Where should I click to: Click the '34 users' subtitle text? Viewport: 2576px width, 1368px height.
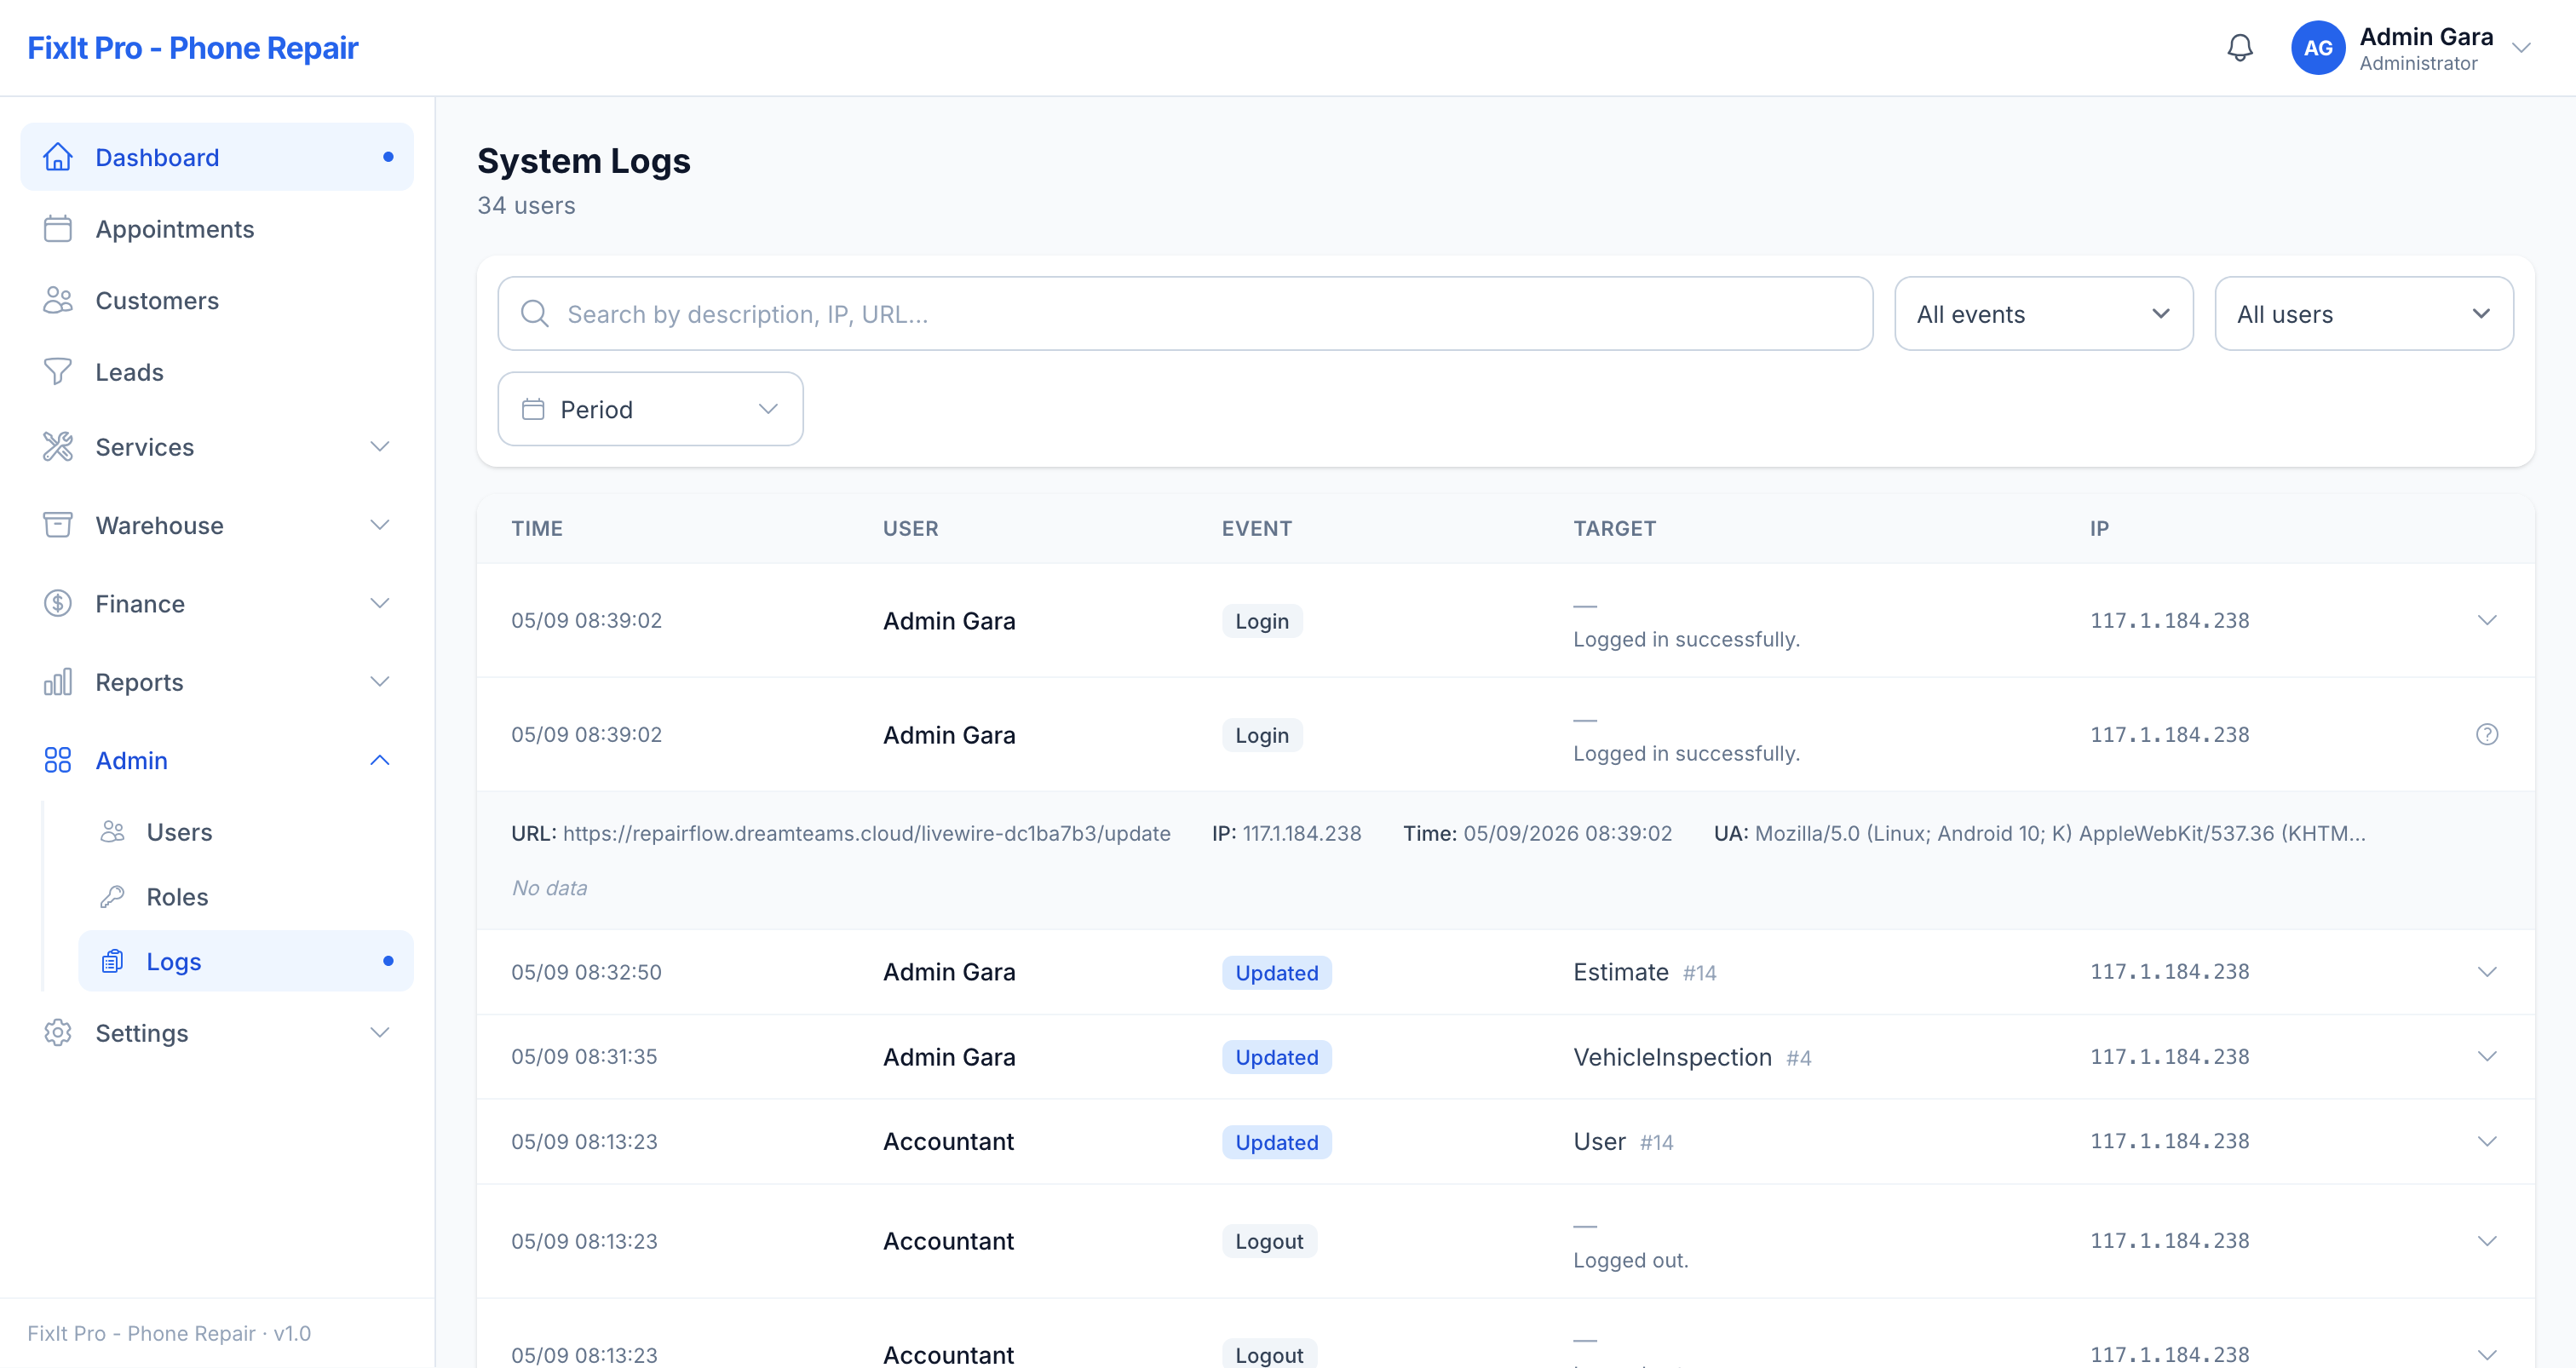[526, 205]
